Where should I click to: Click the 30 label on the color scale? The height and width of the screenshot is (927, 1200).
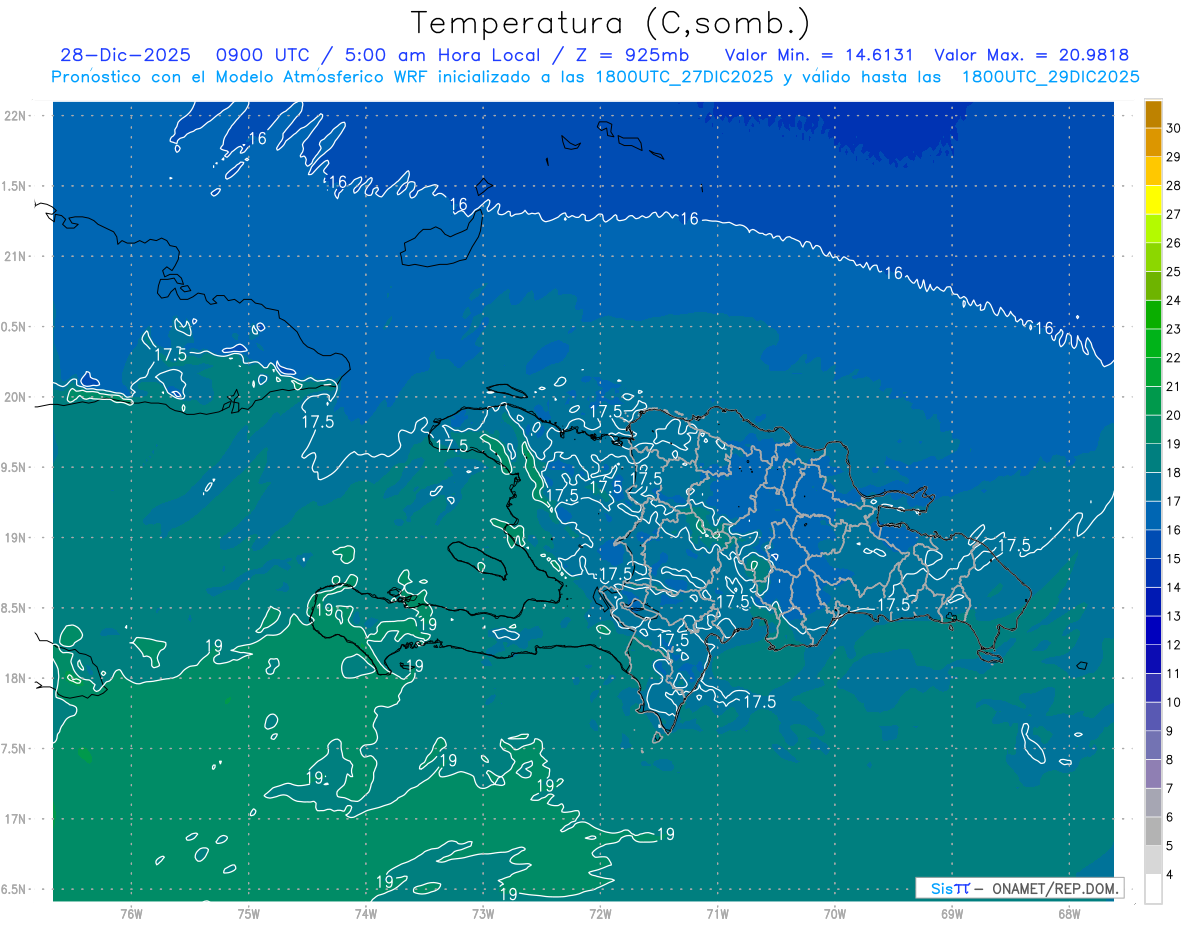tap(1173, 127)
